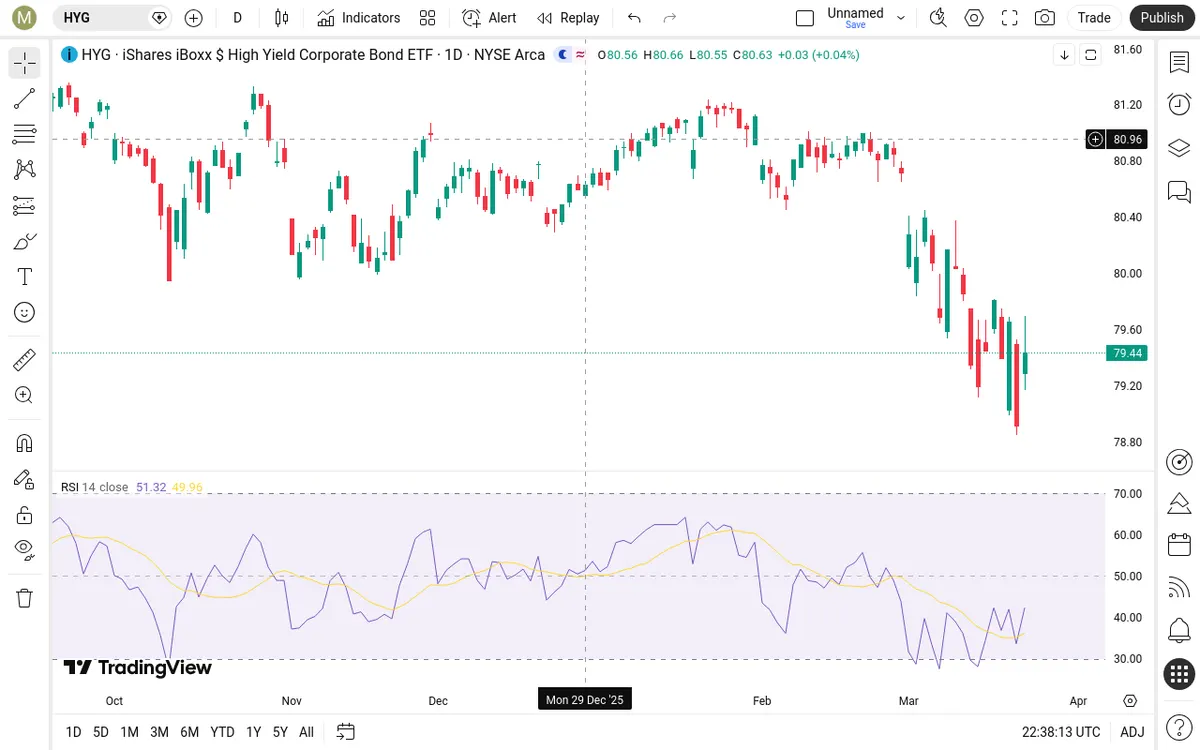Select the trend line drawing tool

25,98
